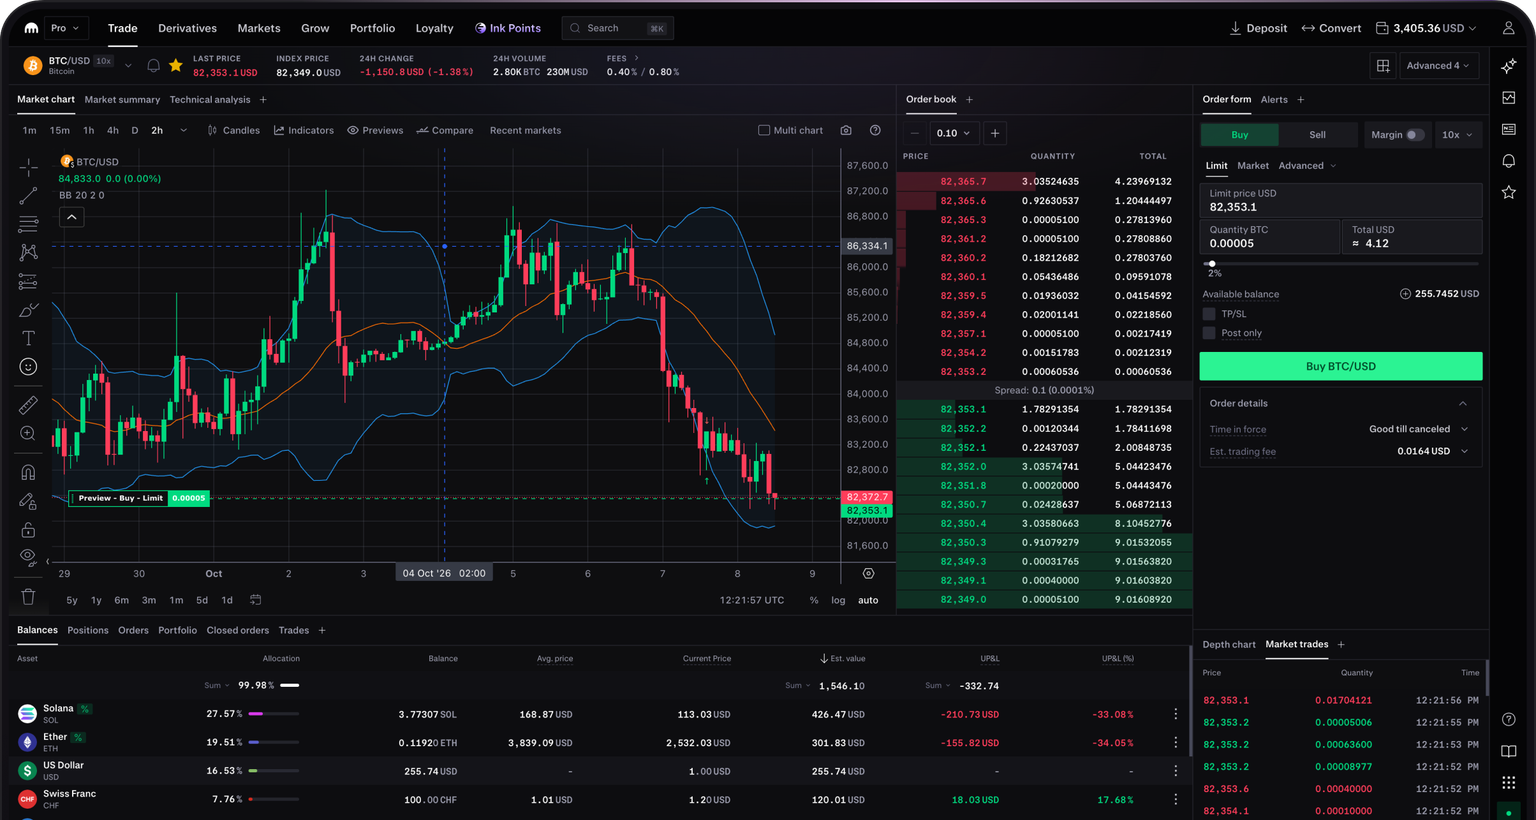
Task: Open the Good till canceled dropdown
Action: click(1418, 429)
